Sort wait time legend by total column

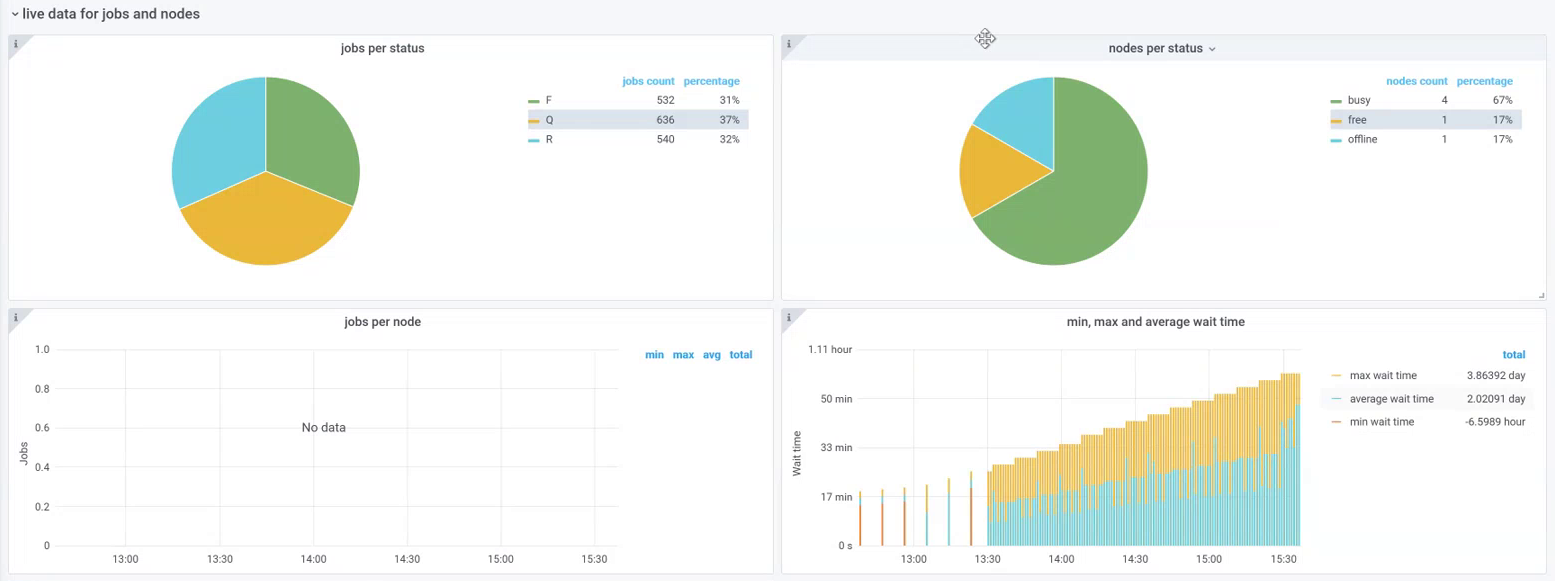1513,354
